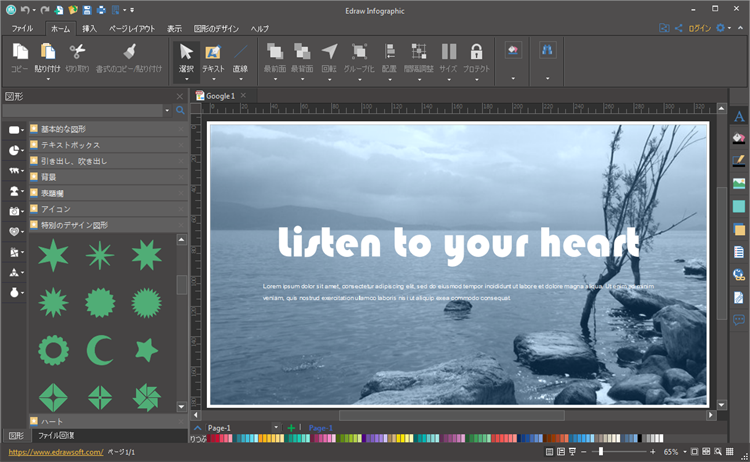750x462 pixels.
Task: Click the green plus add page icon
Action: [291, 428]
